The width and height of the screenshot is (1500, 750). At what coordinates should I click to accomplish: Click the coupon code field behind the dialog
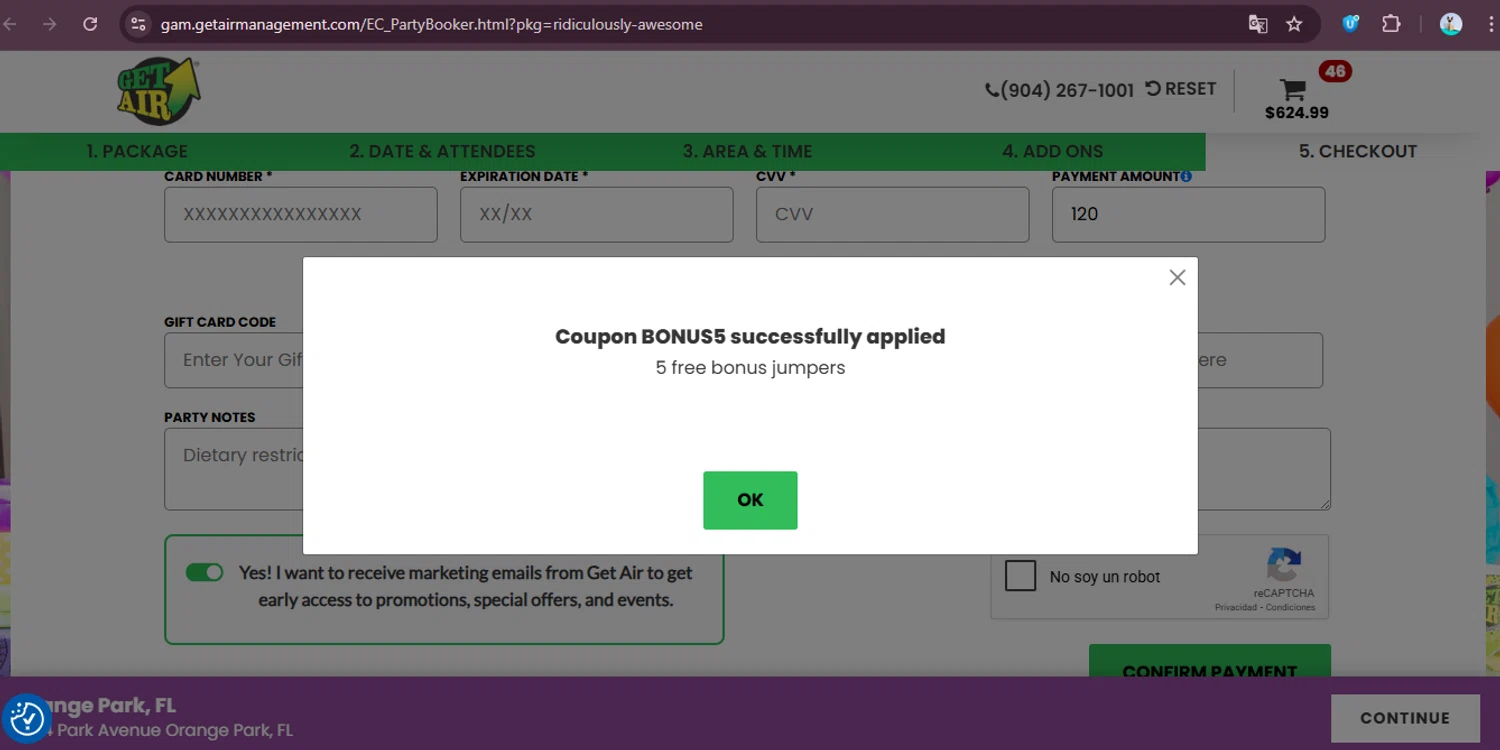tap(1260, 360)
